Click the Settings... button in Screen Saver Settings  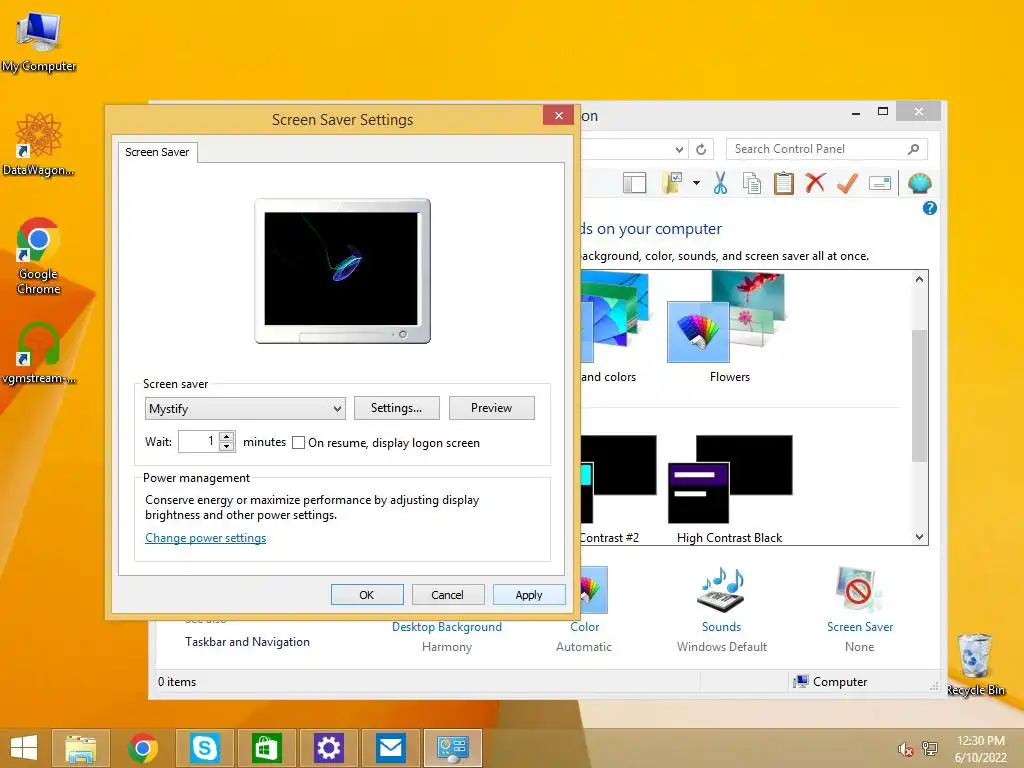pyautogui.click(x=396, y=408)
